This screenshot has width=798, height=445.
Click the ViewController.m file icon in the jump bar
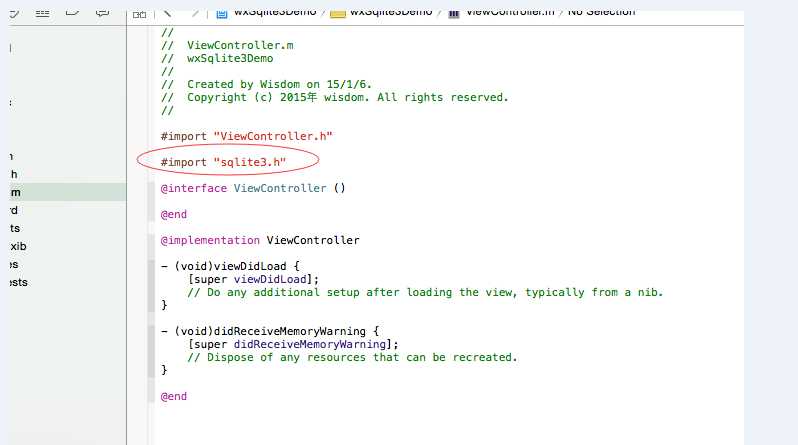(453, 14)
